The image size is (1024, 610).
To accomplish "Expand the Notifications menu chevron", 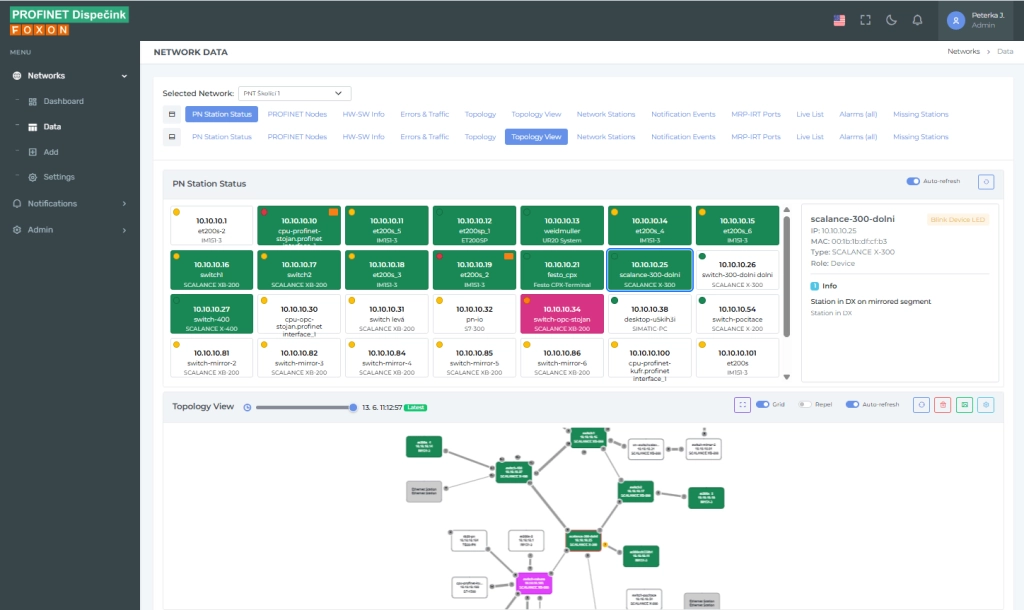I will tap(124, 204).
